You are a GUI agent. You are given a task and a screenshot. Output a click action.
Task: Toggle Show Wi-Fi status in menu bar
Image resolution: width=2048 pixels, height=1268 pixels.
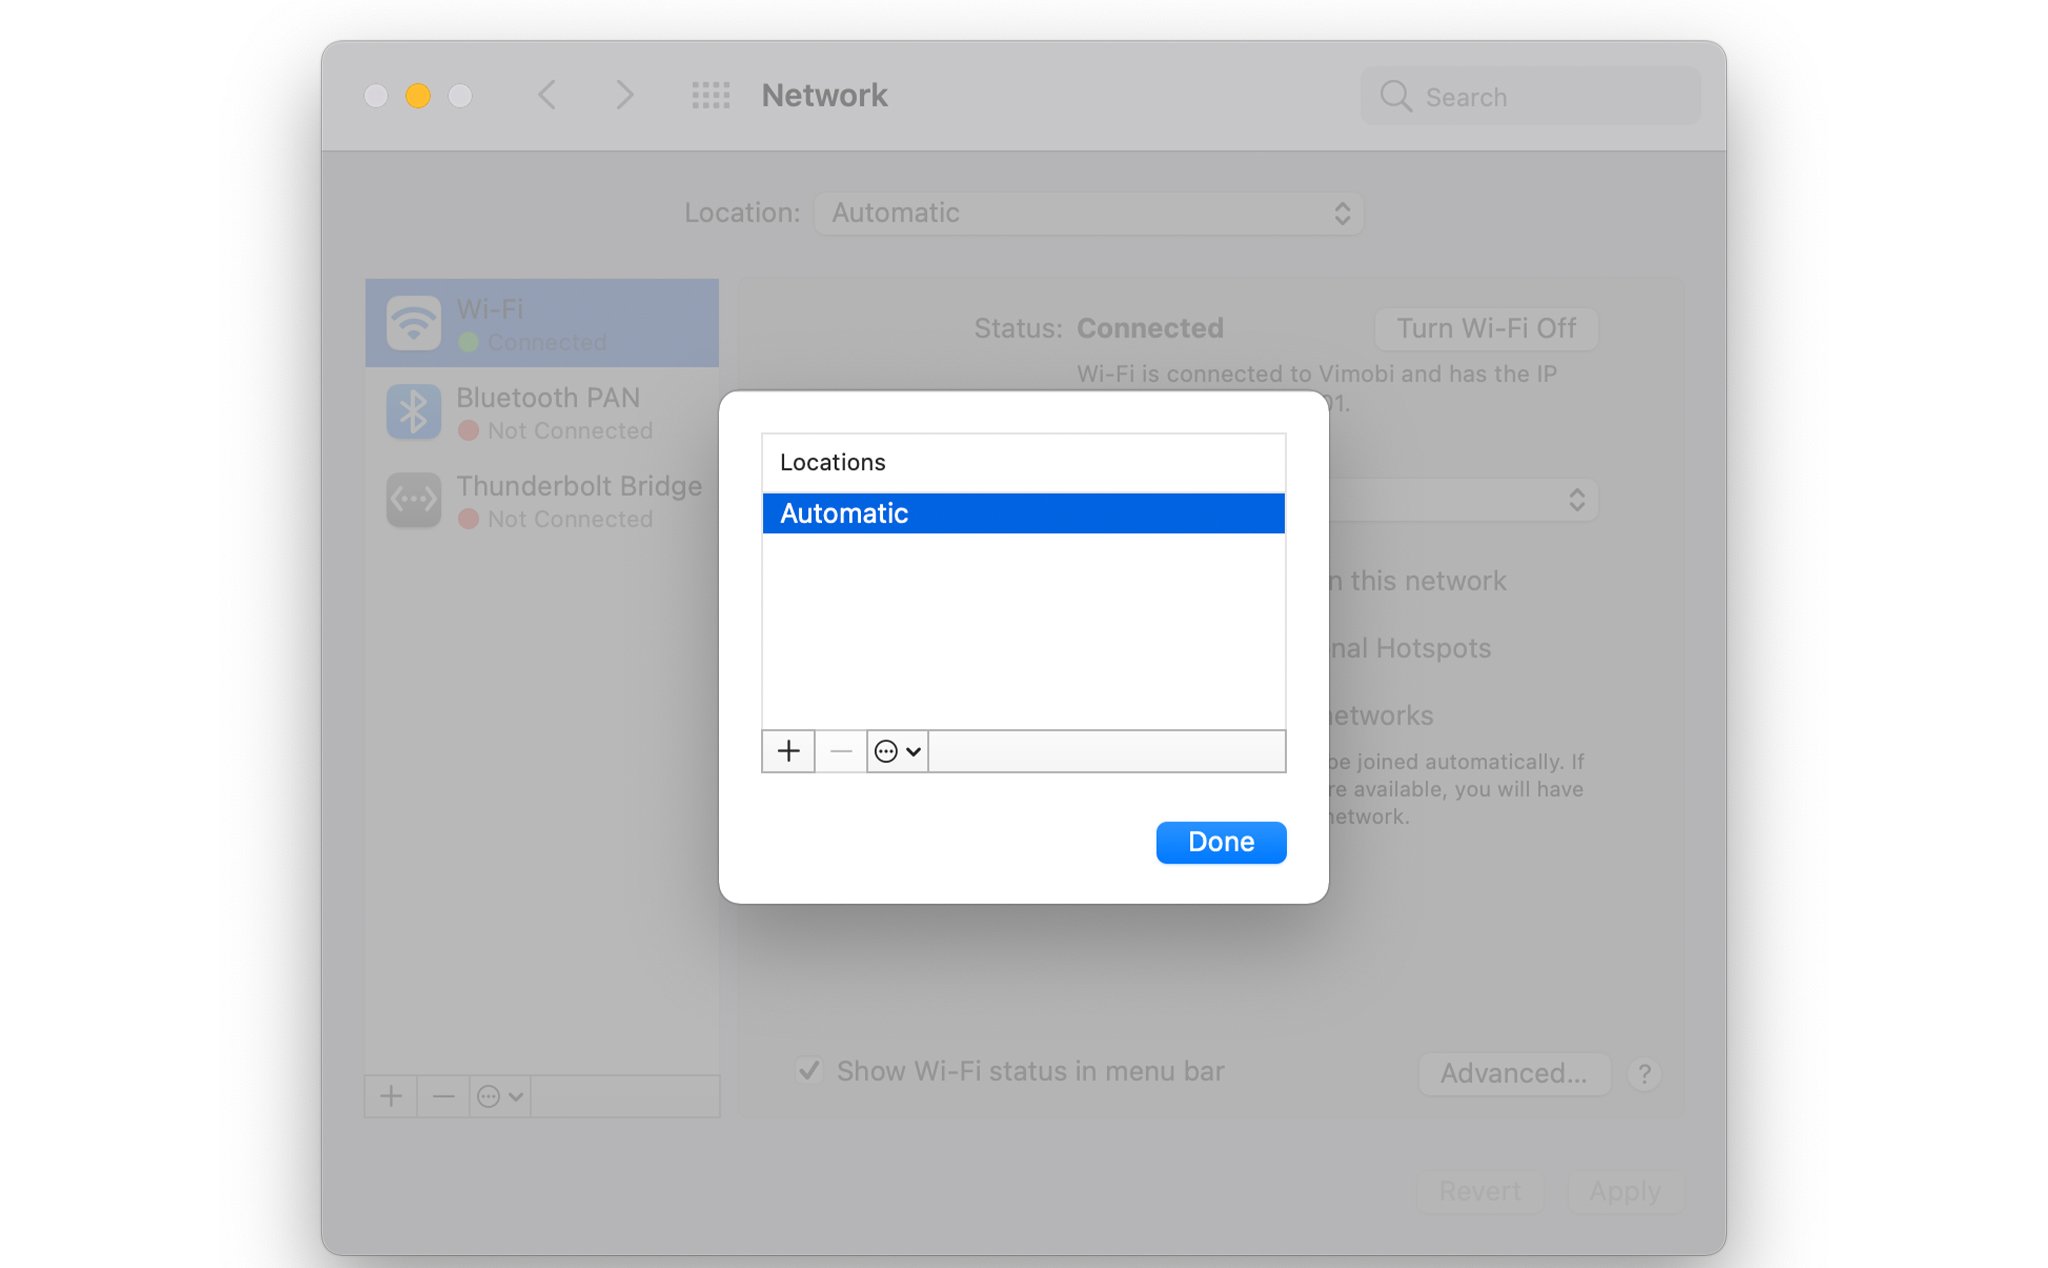point(809,1071)
